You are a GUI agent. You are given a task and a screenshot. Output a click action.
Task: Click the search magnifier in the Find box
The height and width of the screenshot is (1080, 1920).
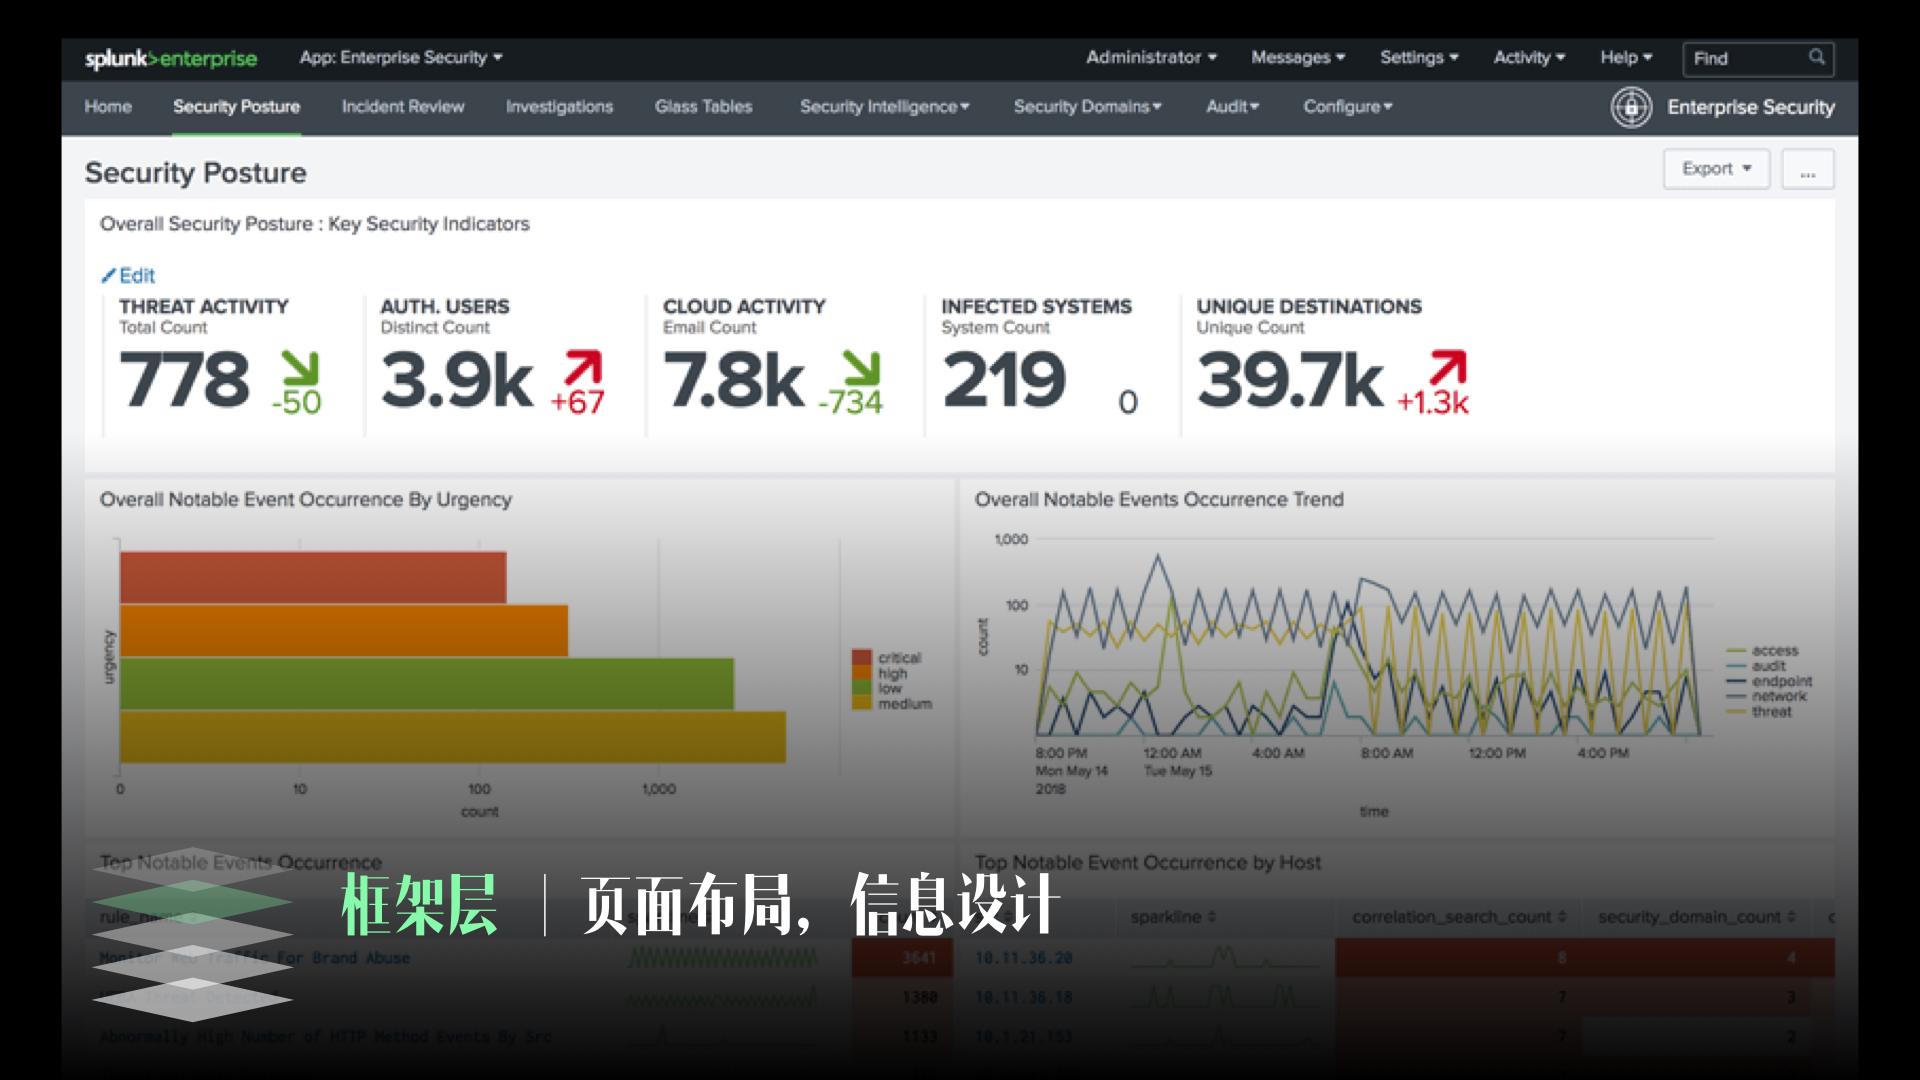coord(1817,58)
